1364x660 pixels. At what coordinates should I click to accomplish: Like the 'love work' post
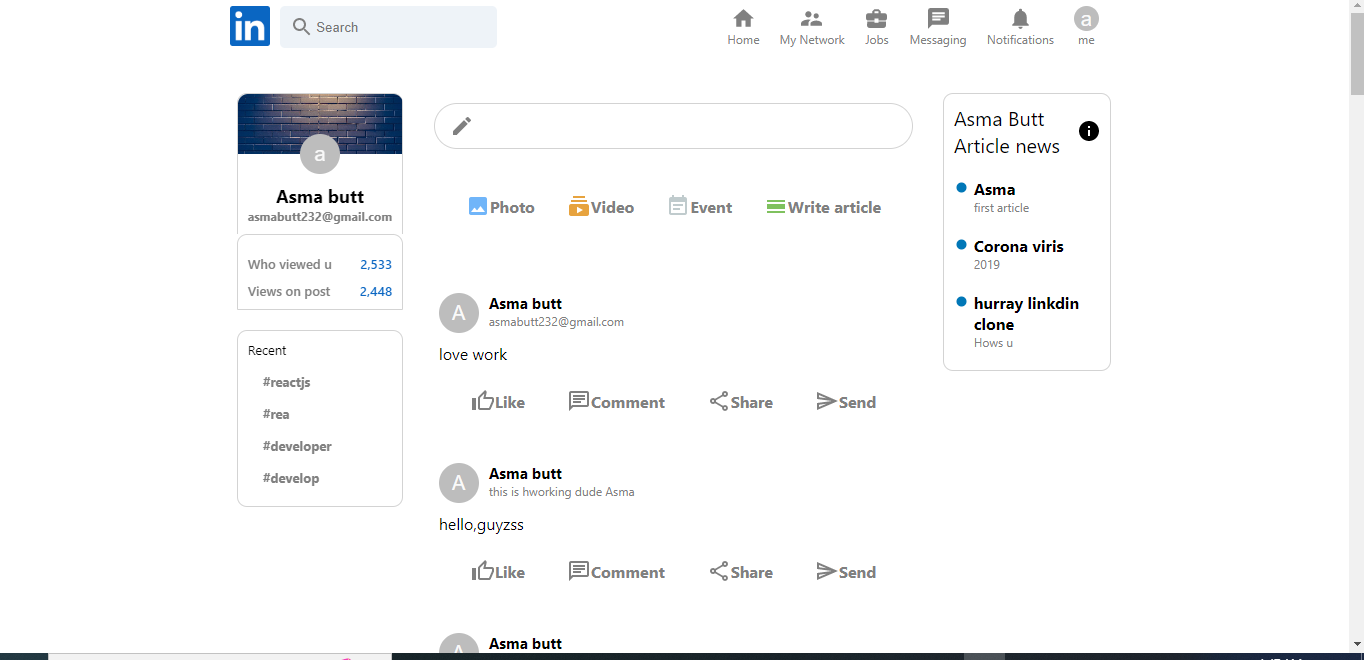pos(498,402)
